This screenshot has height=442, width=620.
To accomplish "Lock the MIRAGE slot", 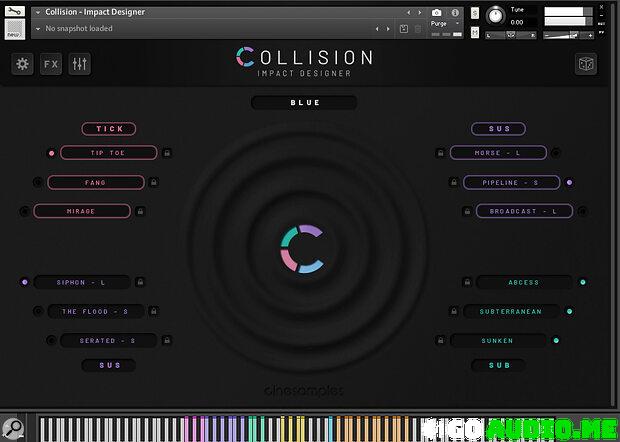I will pos(140,211).
